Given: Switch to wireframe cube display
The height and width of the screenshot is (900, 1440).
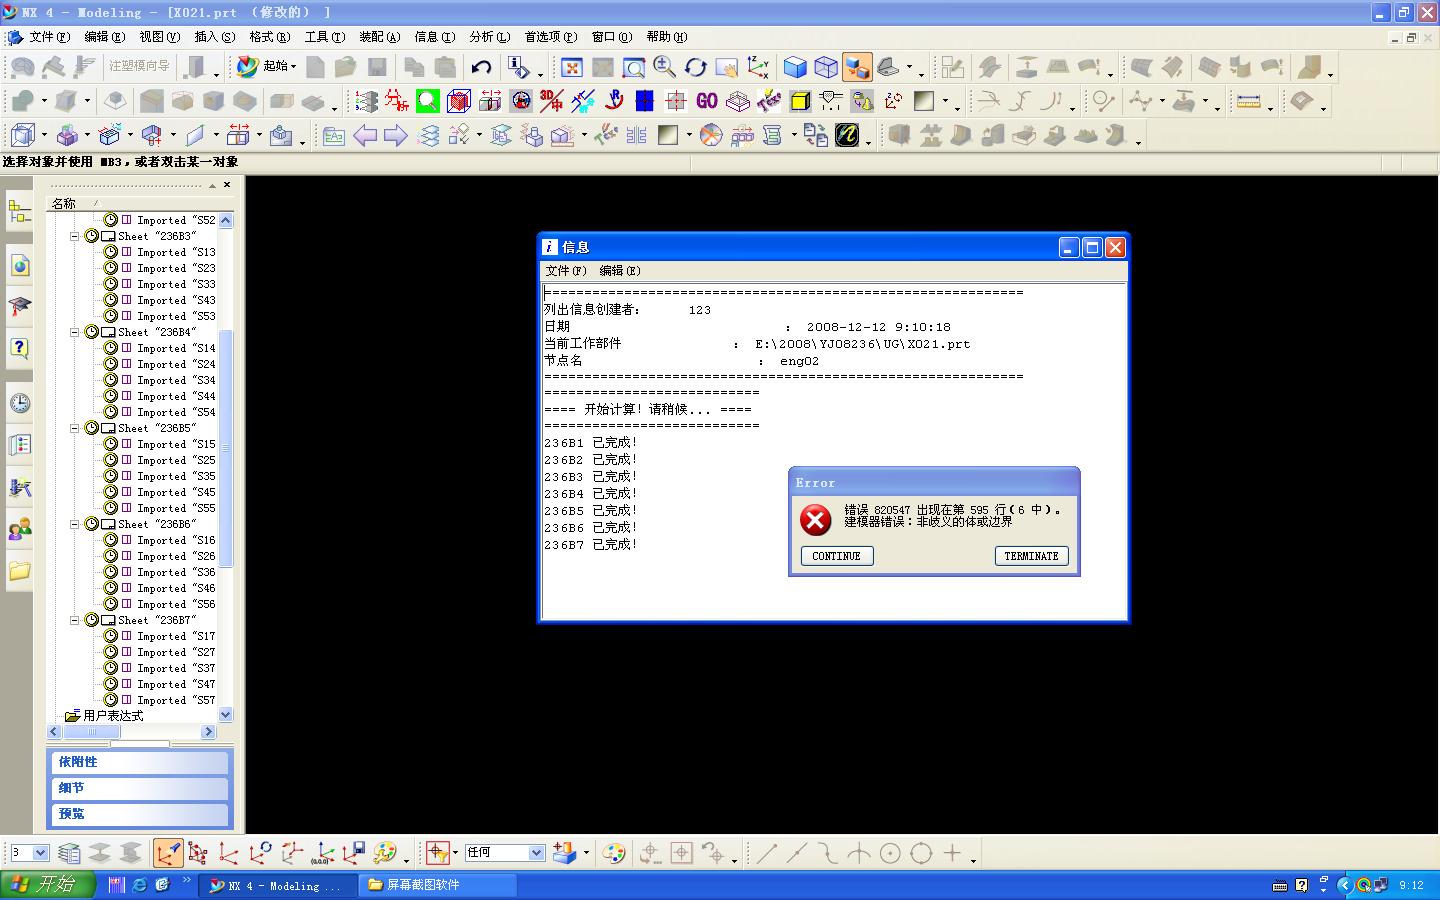Looking at the screenshot, I should pos(826,67).
